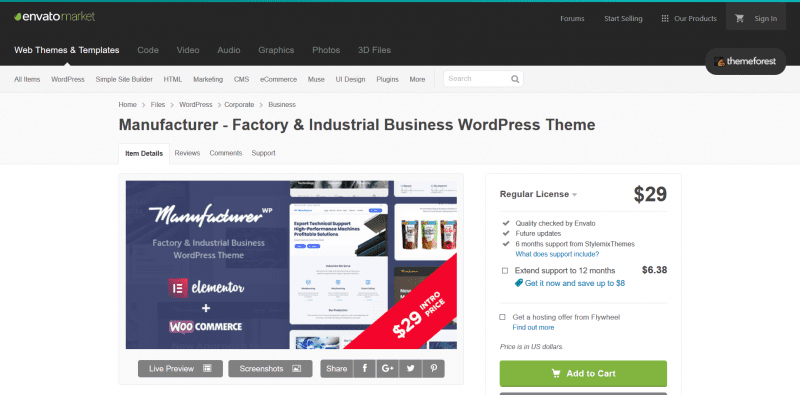Open the HTML category
The width and height of the screenshot is (800, 395).
[173, 80]
